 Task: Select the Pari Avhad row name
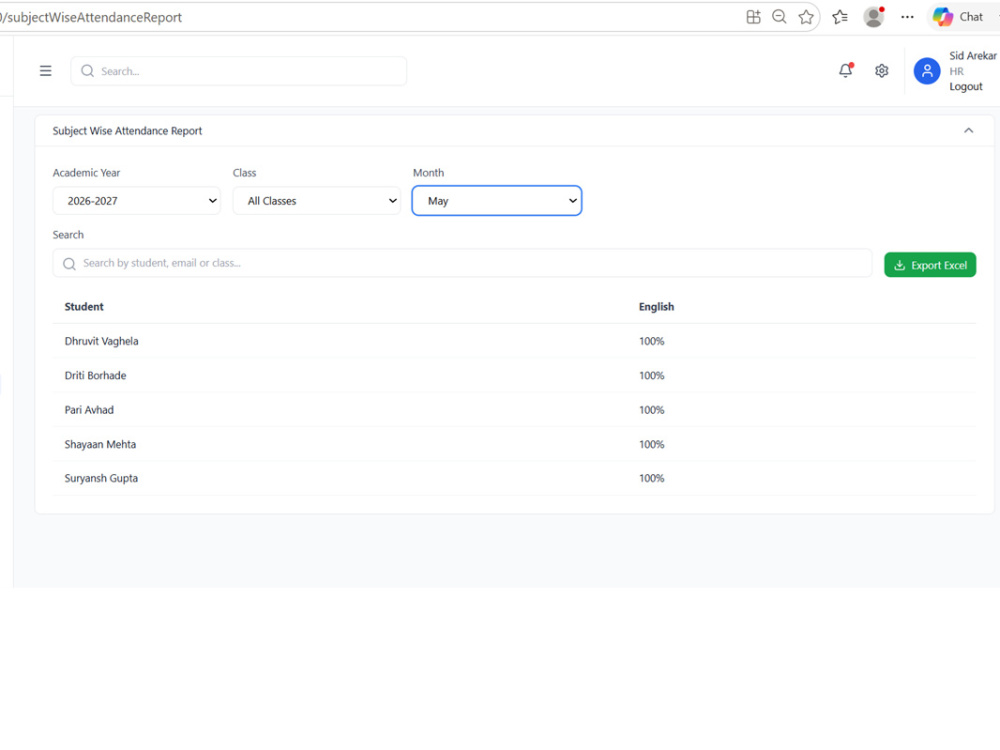pos(89,410)
